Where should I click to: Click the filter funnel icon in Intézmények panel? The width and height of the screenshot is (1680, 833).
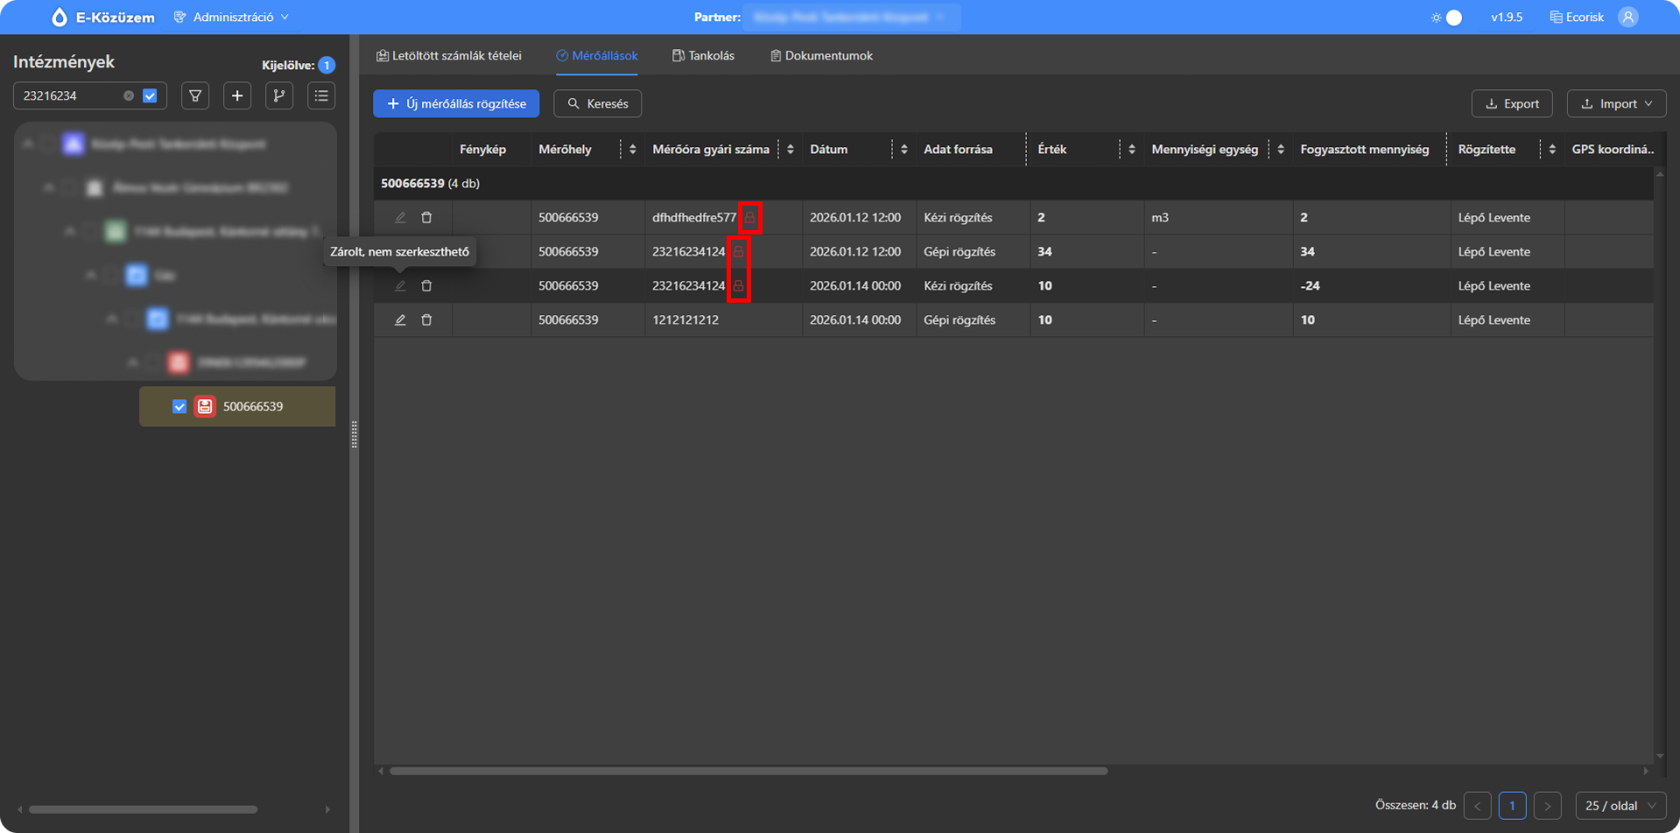click(195, 96)
